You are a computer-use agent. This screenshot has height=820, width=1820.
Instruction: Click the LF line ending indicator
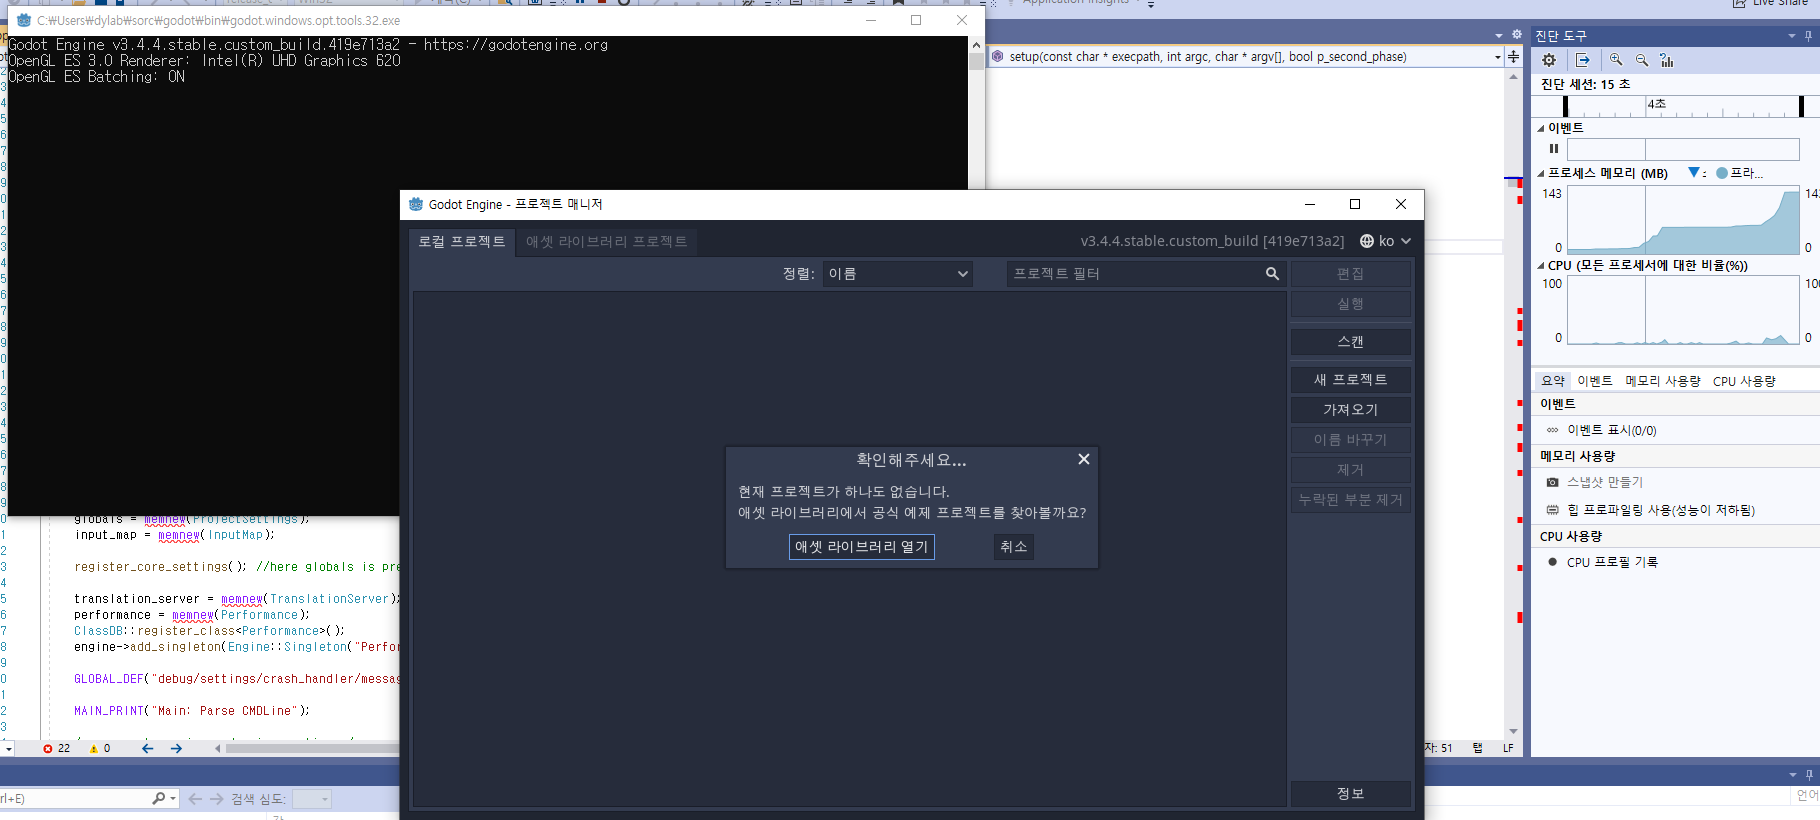(1508, 748)
